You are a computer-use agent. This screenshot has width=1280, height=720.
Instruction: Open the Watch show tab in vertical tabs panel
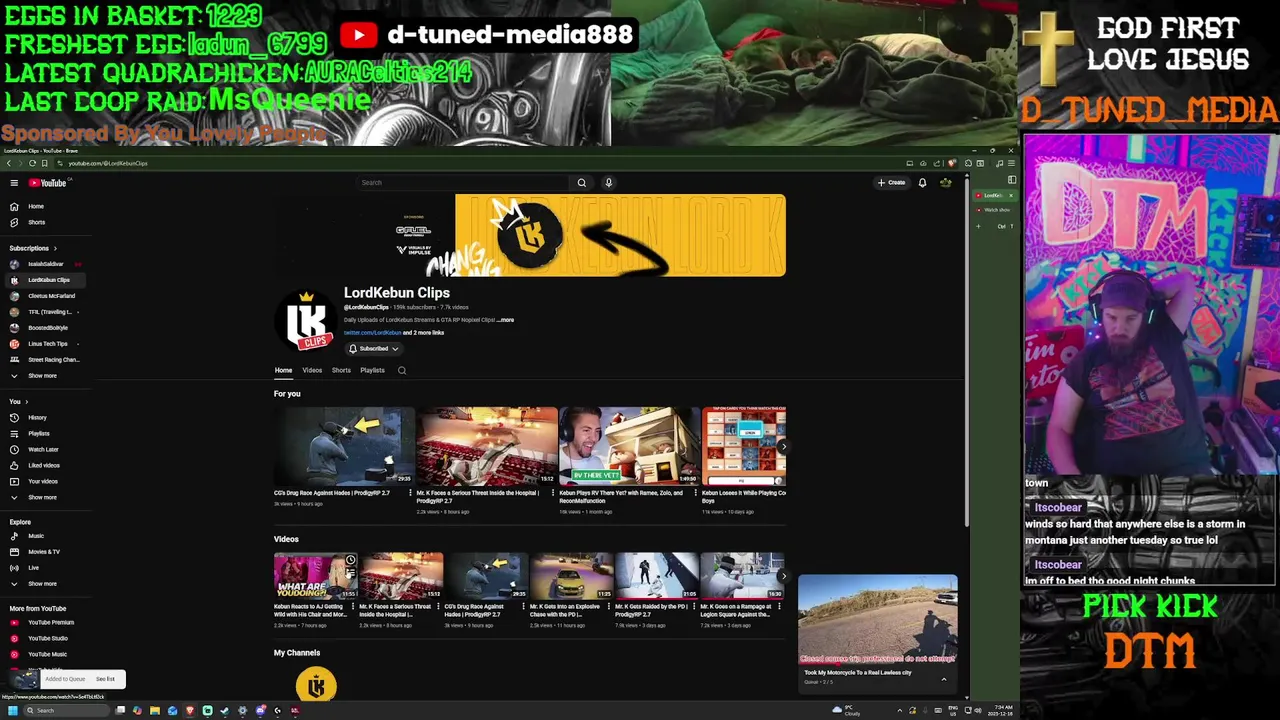(x=994, y=210)
